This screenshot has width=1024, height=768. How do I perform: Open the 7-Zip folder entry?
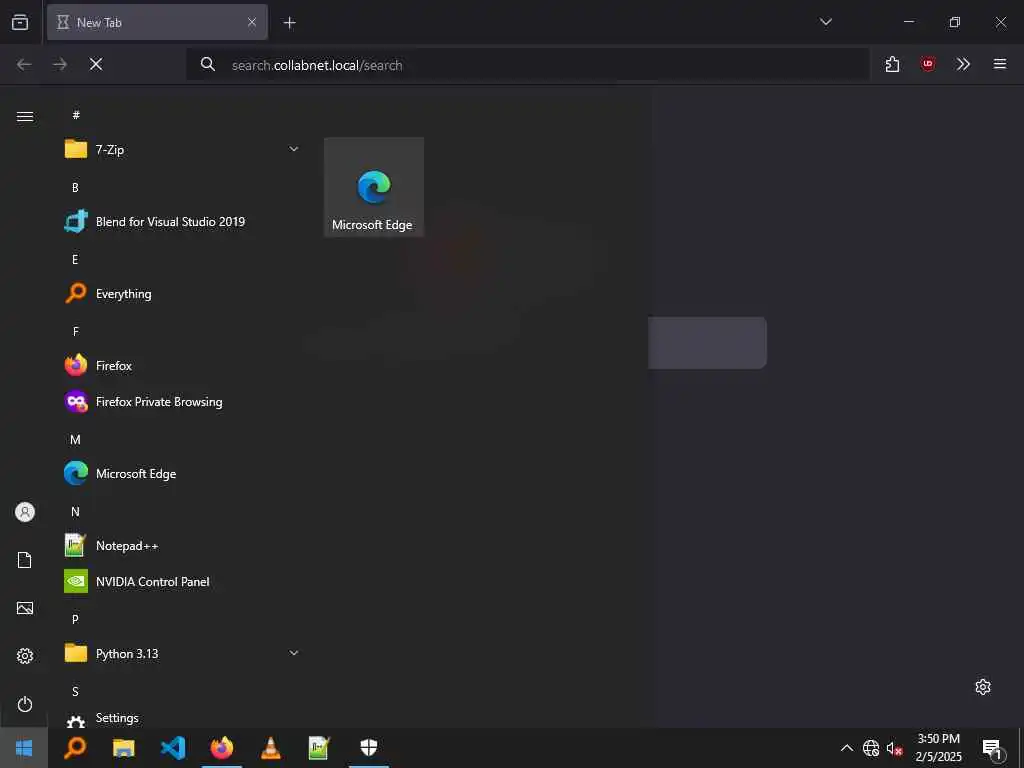(x=182, y=150)
